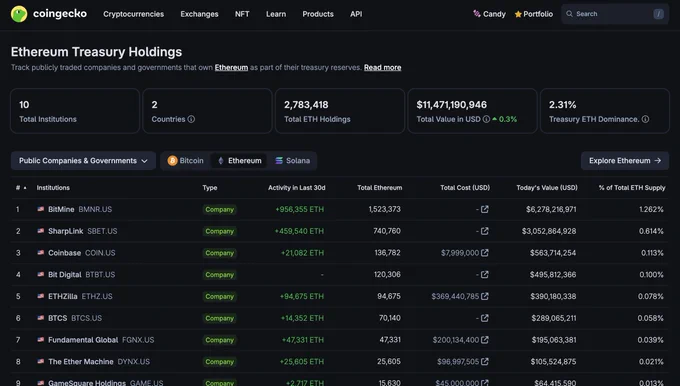680x386 pixels.
Task: Show Countries info tooltip icon
Action: click(x=191, y=119)
